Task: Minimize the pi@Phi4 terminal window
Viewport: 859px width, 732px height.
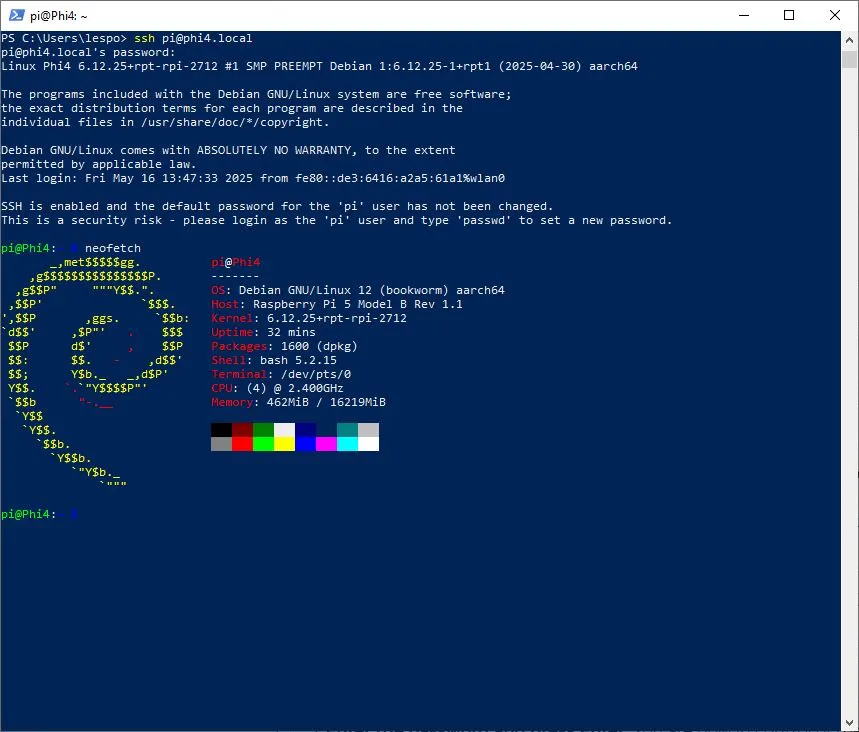Action: coord(743,15)
